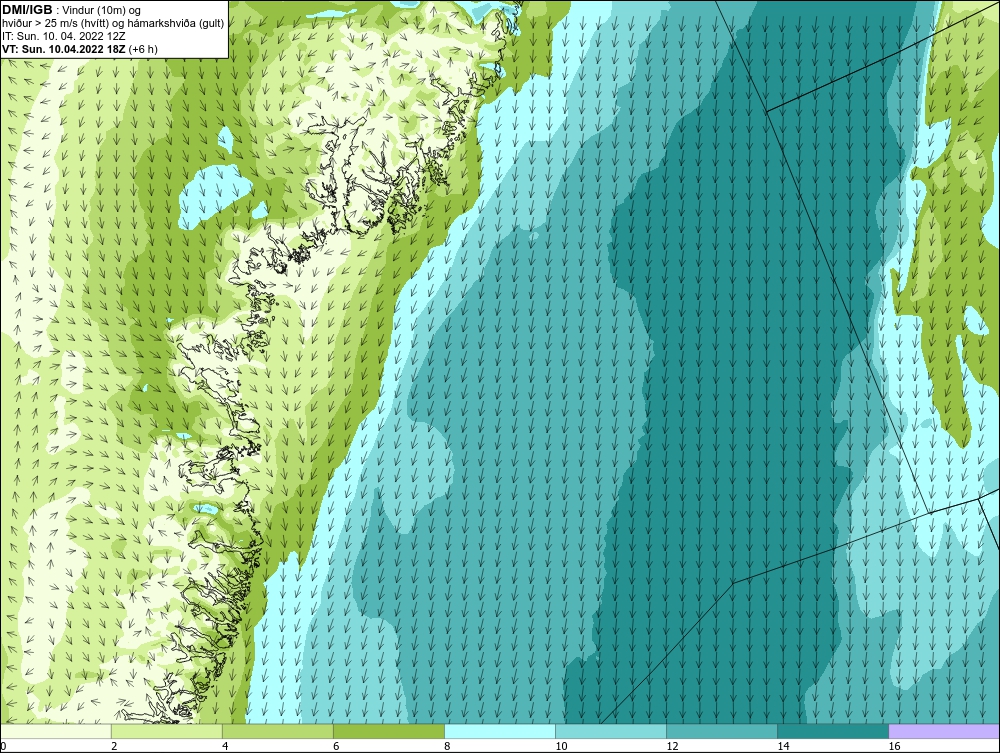Click the legend label '6'

pos(336,746)
